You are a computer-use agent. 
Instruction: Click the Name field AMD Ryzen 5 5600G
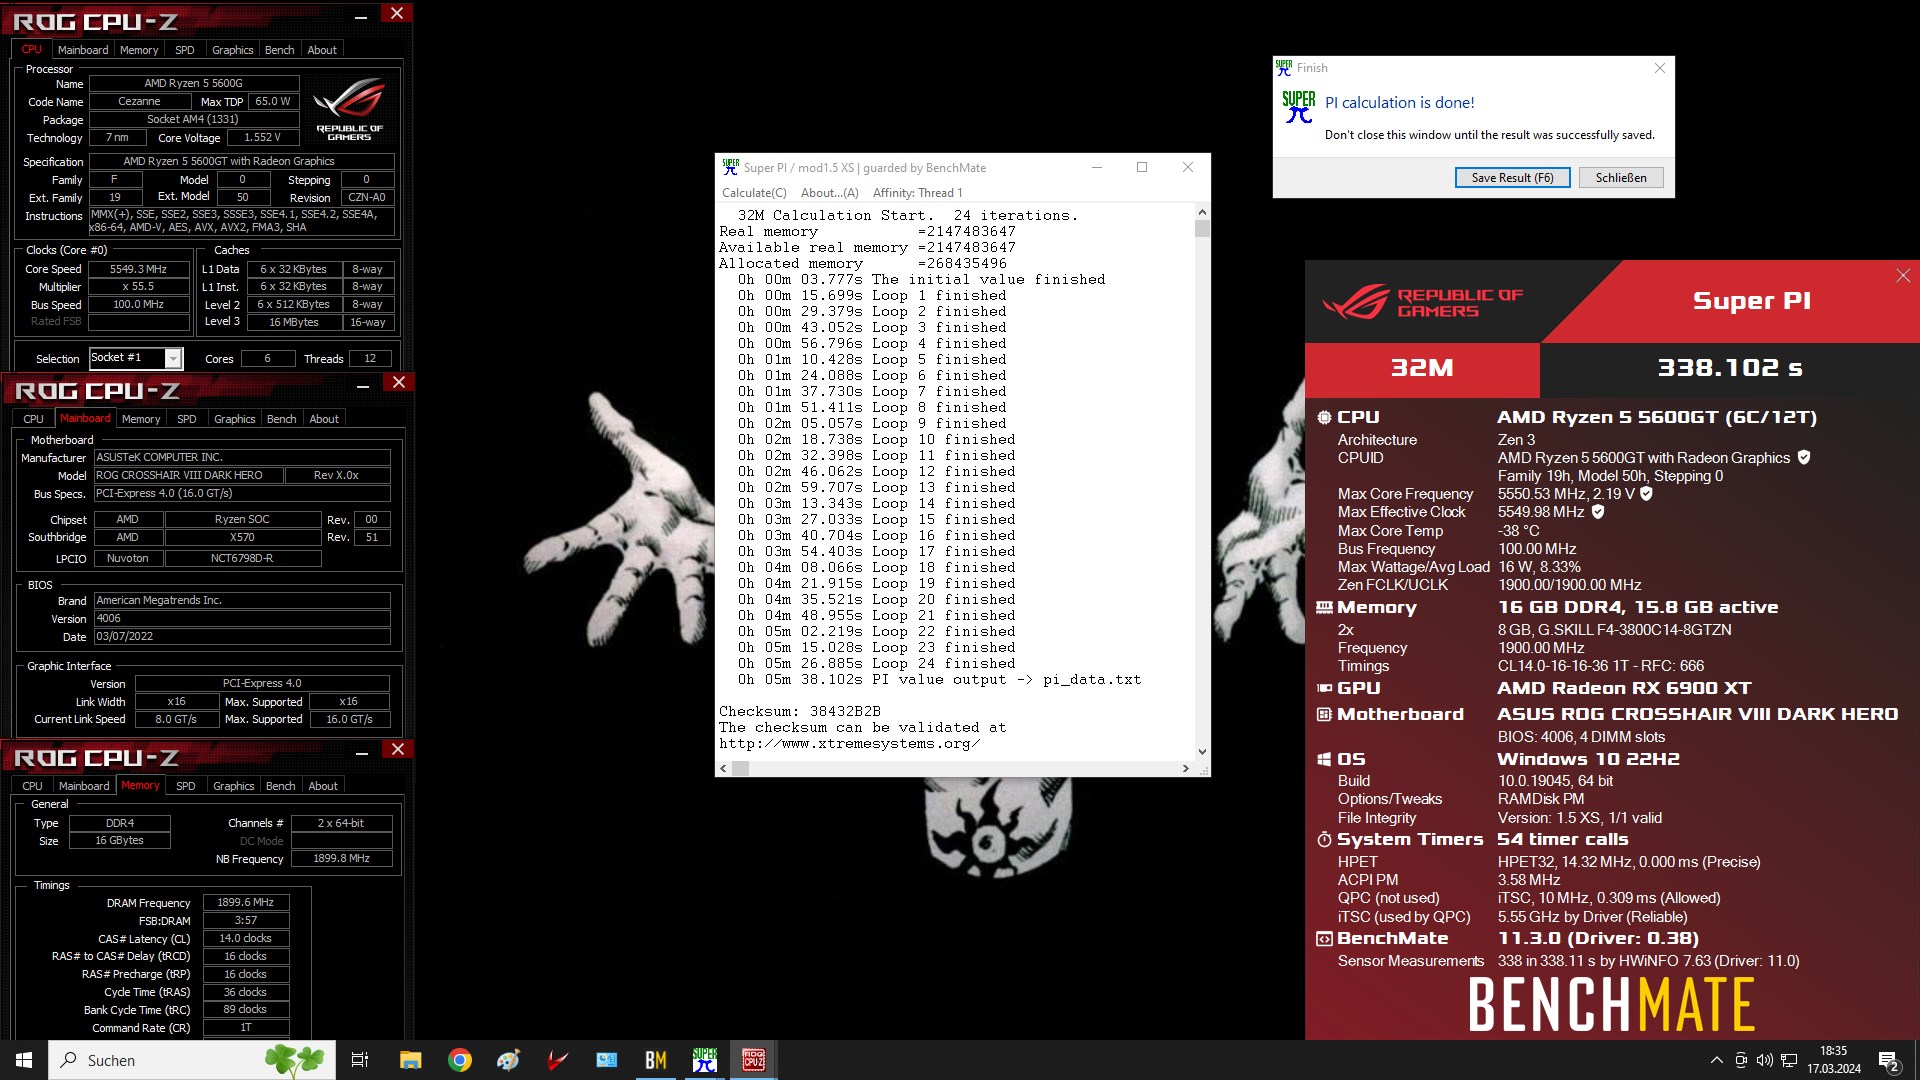pyautogui.click(x=194, y=83)
